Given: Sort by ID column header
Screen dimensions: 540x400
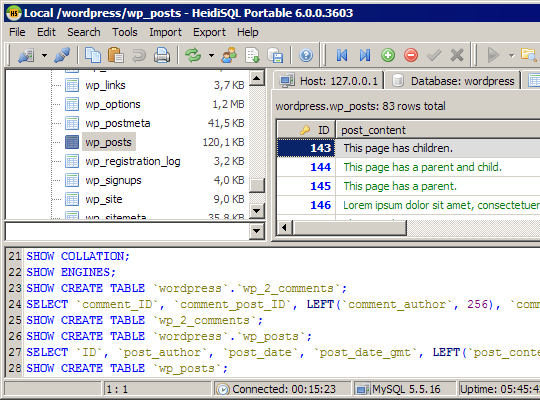Looking at the screenshot, I should click(306, 130).
